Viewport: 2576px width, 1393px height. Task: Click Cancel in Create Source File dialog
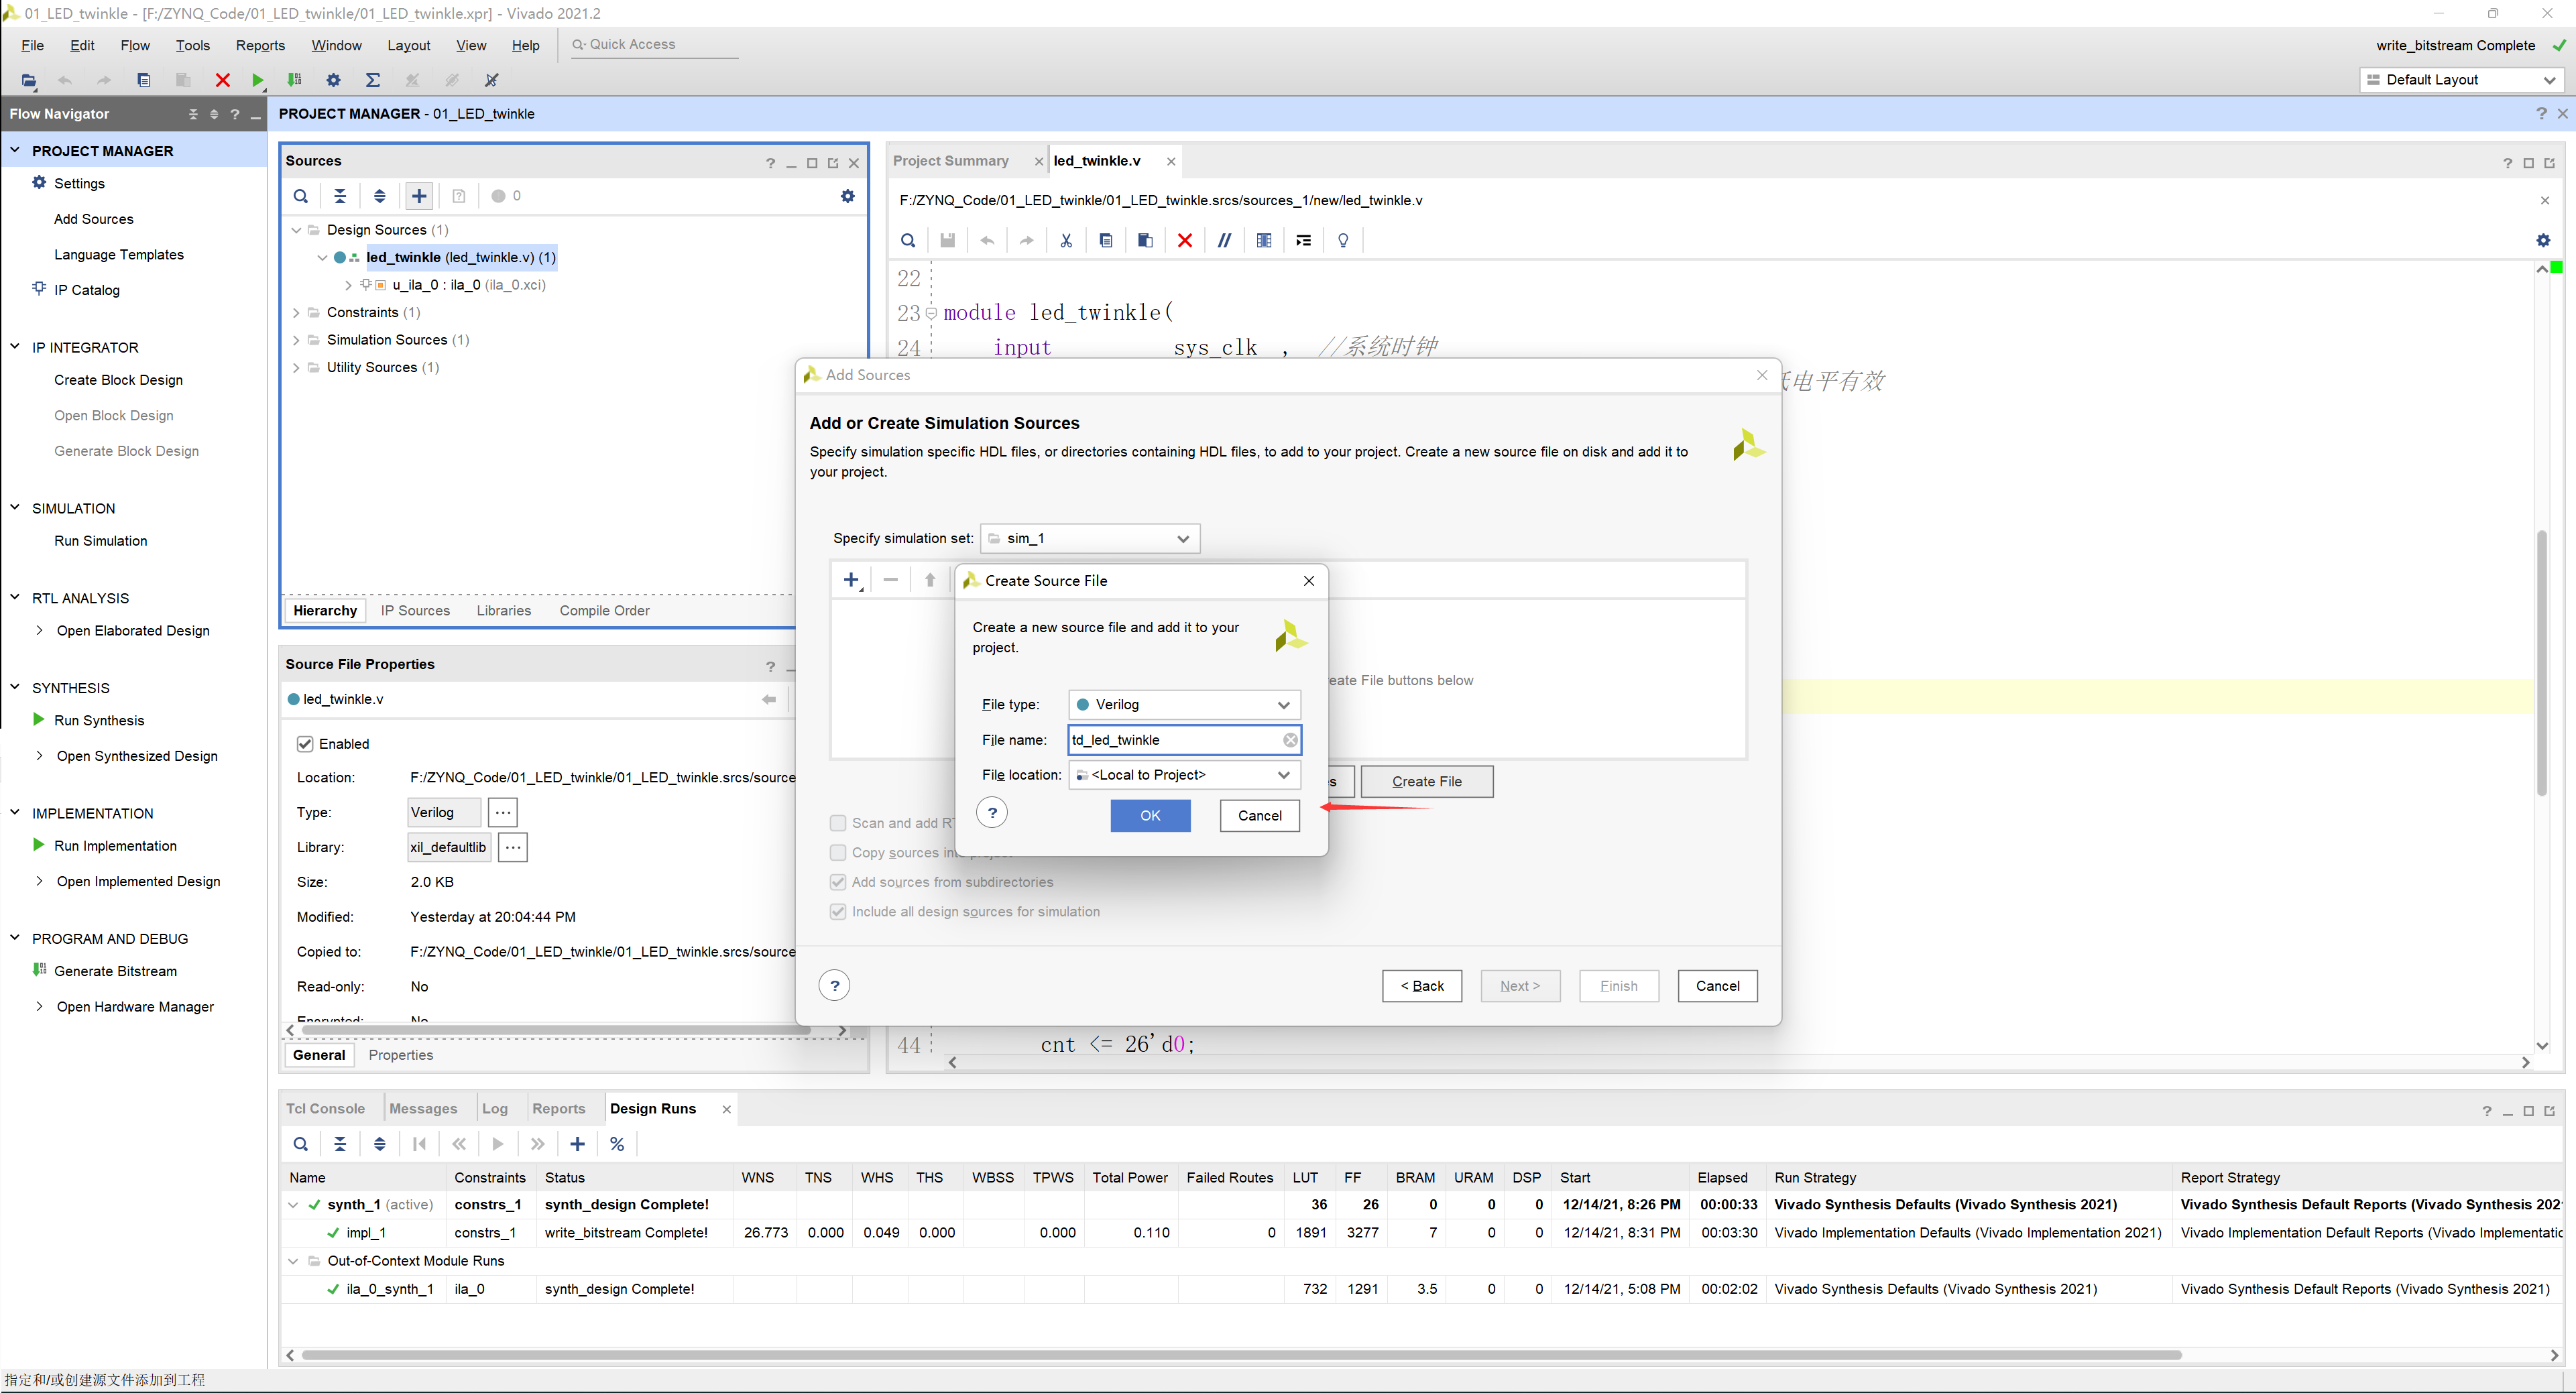tap(1259, 816)
